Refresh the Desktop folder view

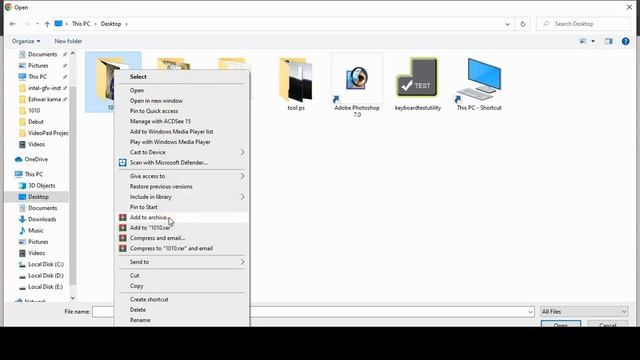(523, 24)
